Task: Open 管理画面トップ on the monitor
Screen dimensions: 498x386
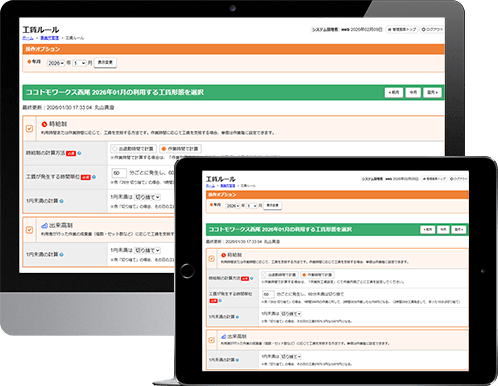Action: pos(402,30)
